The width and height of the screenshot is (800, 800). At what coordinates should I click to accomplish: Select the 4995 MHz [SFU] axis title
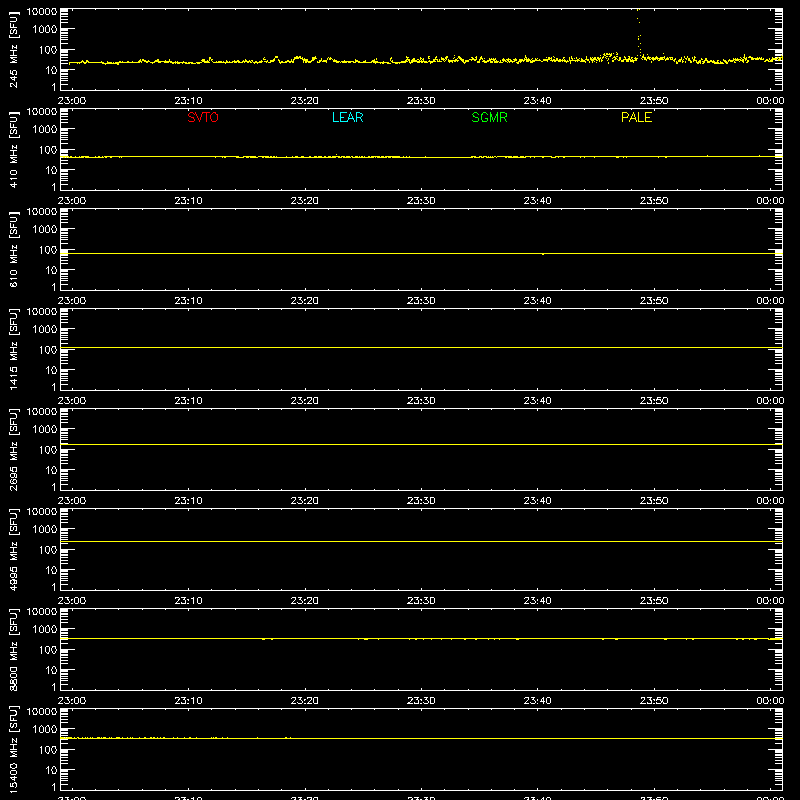[x=13, y=549]
